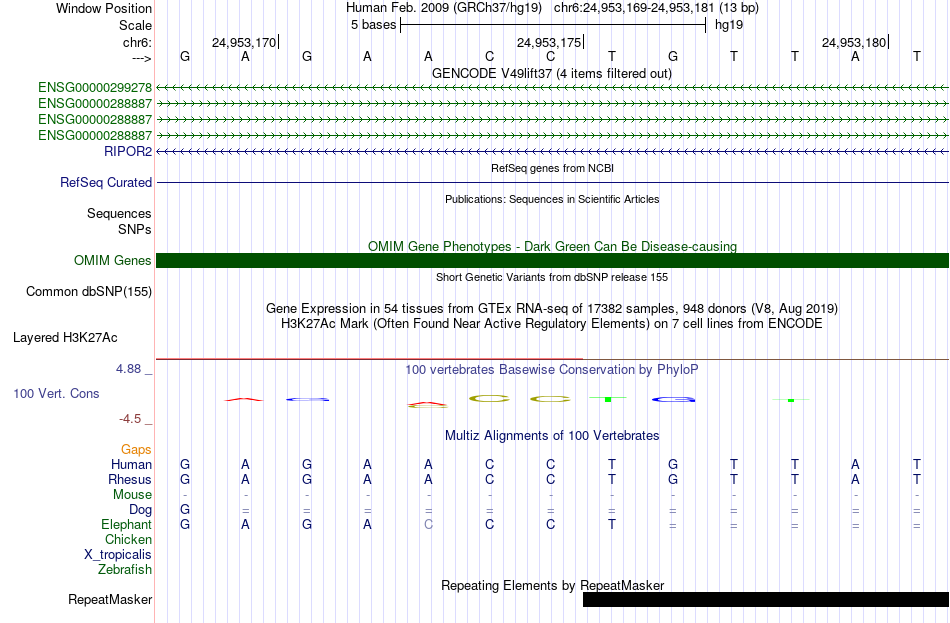
Task: Click the X_tropicalis species label
Action: [x=118, y=555]
